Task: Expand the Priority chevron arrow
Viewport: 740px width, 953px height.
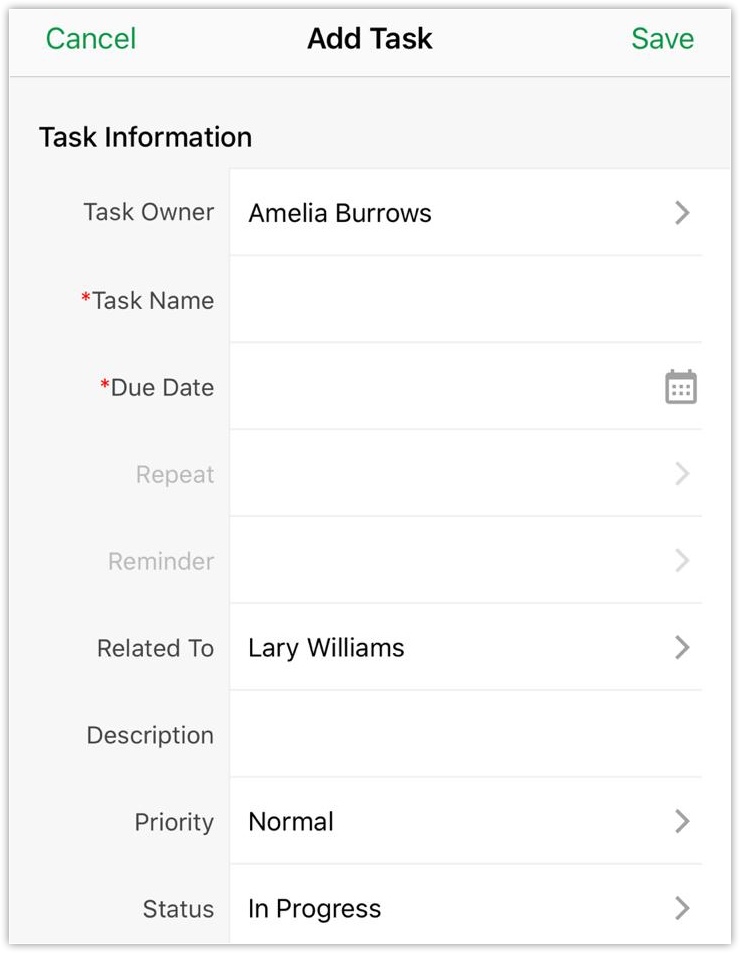Action: click(682, 822)
